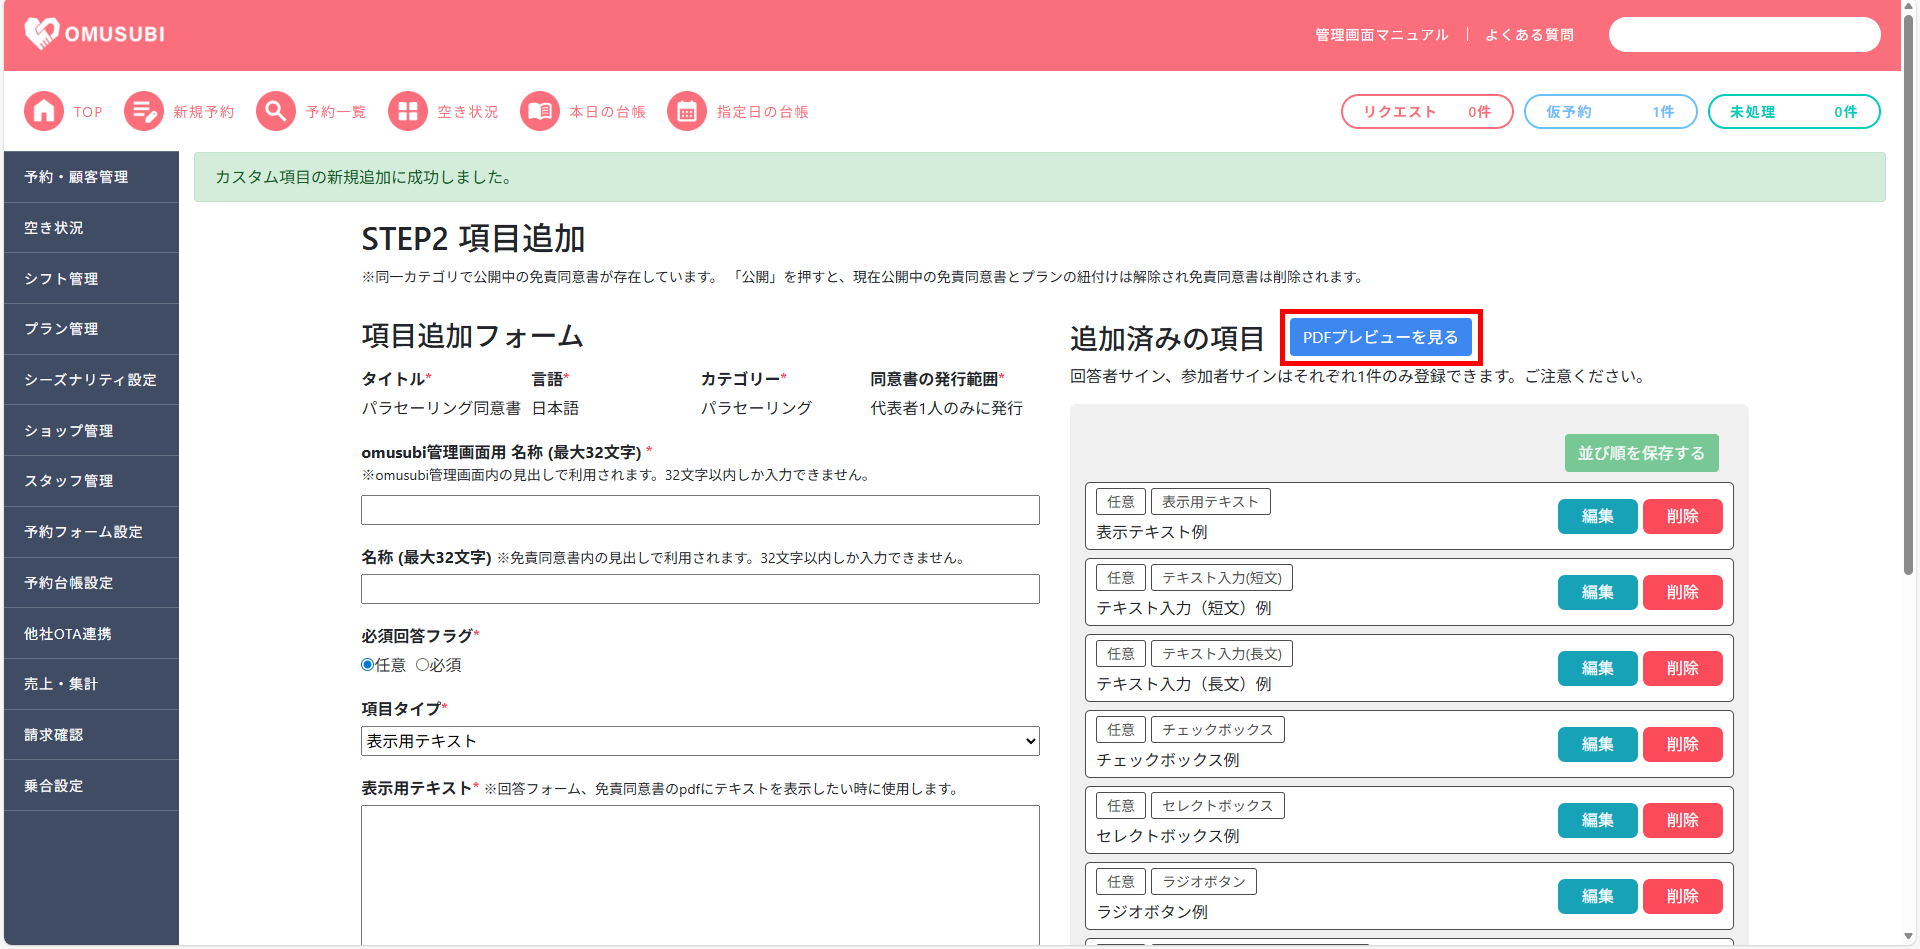Open 本日の台帳 via the book icon
The height and width of the screenshot is (949, 1920).
coord(540,112)
